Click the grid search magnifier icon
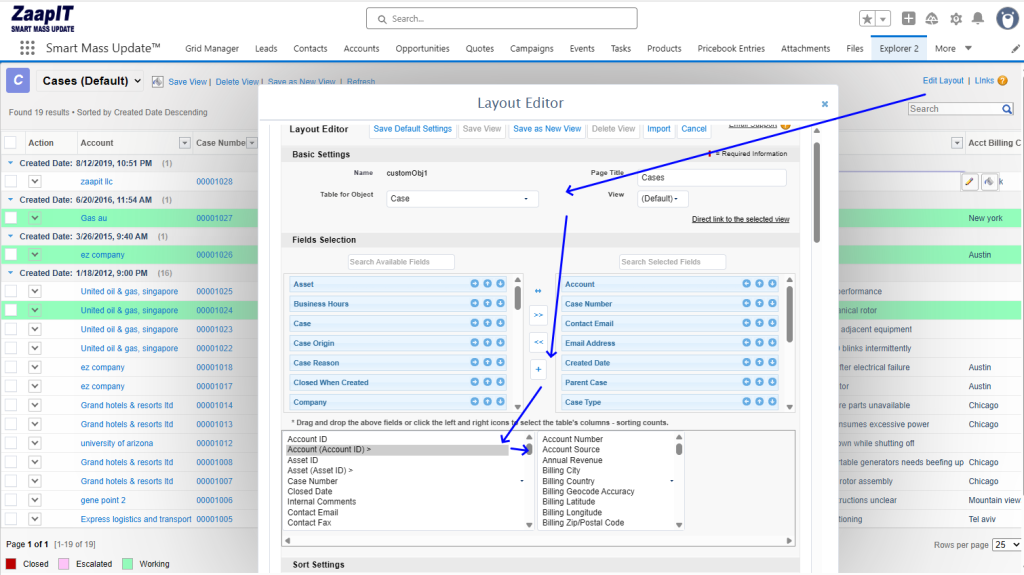The image size is (1024, 575). tap(1007, 109)
